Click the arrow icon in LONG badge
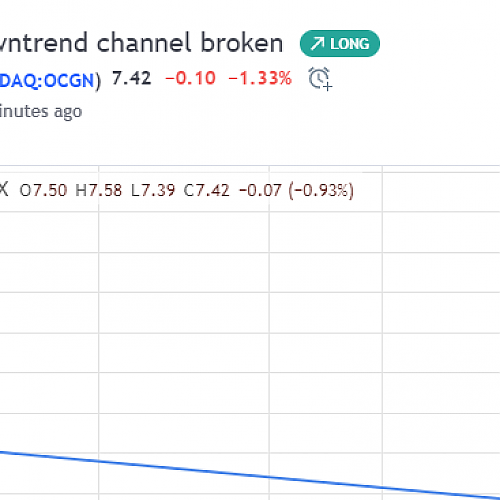This screenshot has height=500, width=500. [x=317, y=44]
